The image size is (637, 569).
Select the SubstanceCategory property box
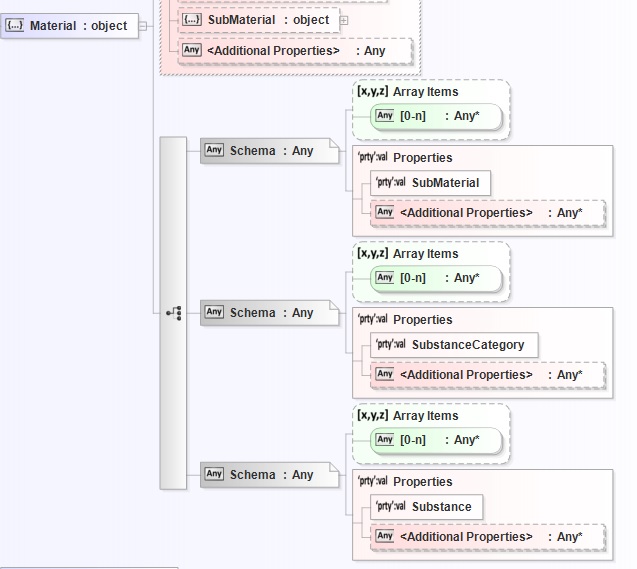point(453,345)
